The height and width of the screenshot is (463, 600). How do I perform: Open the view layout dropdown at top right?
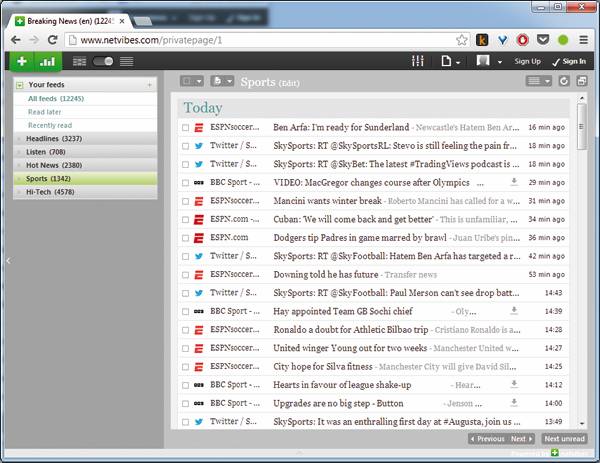pyautogui.click(x=538, y=81)
